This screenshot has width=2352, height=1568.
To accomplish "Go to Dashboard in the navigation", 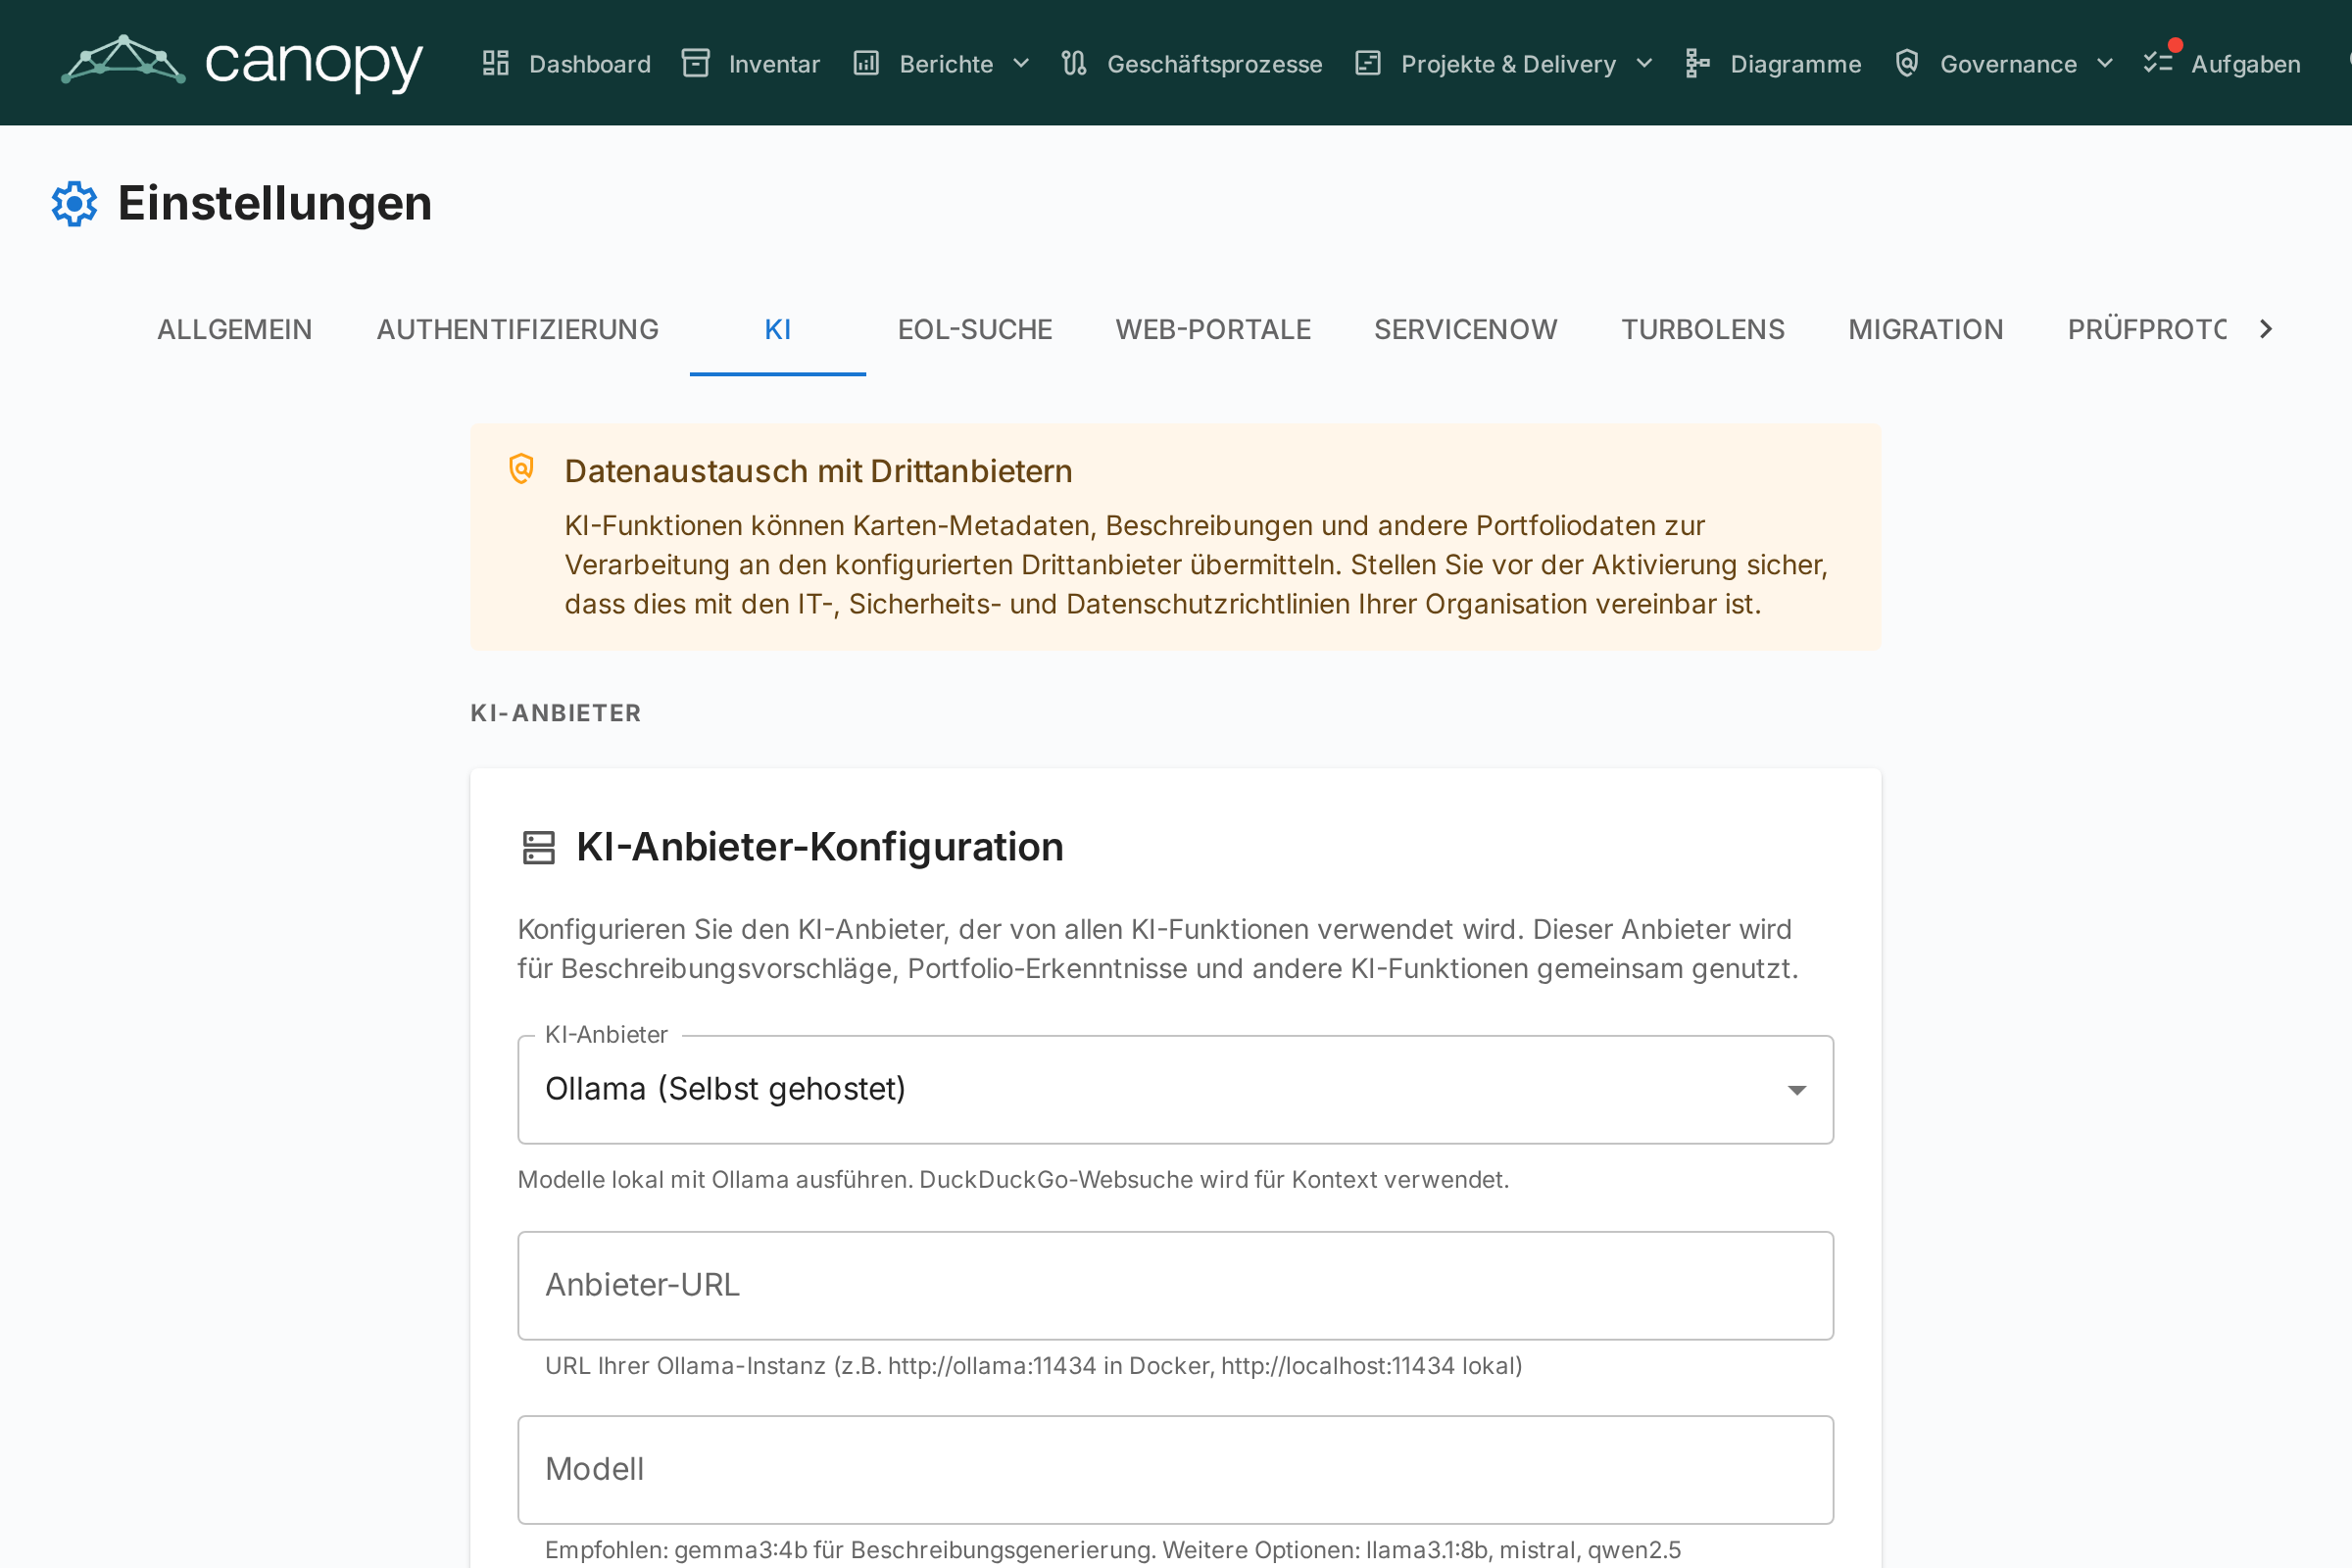I will point(567,64).
